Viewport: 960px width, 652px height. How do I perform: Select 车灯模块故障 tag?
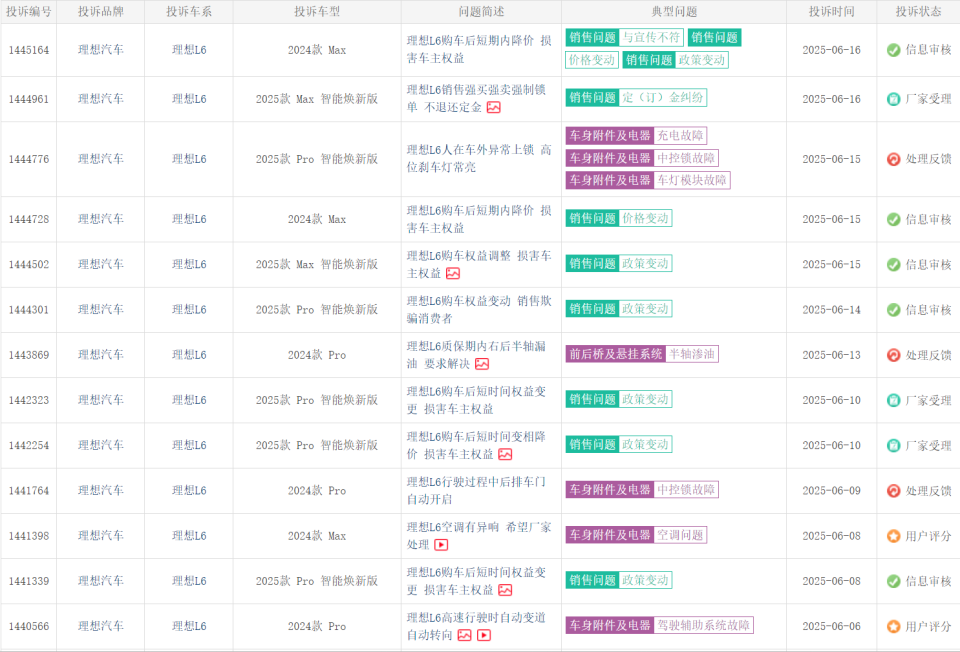coord(692,180)
